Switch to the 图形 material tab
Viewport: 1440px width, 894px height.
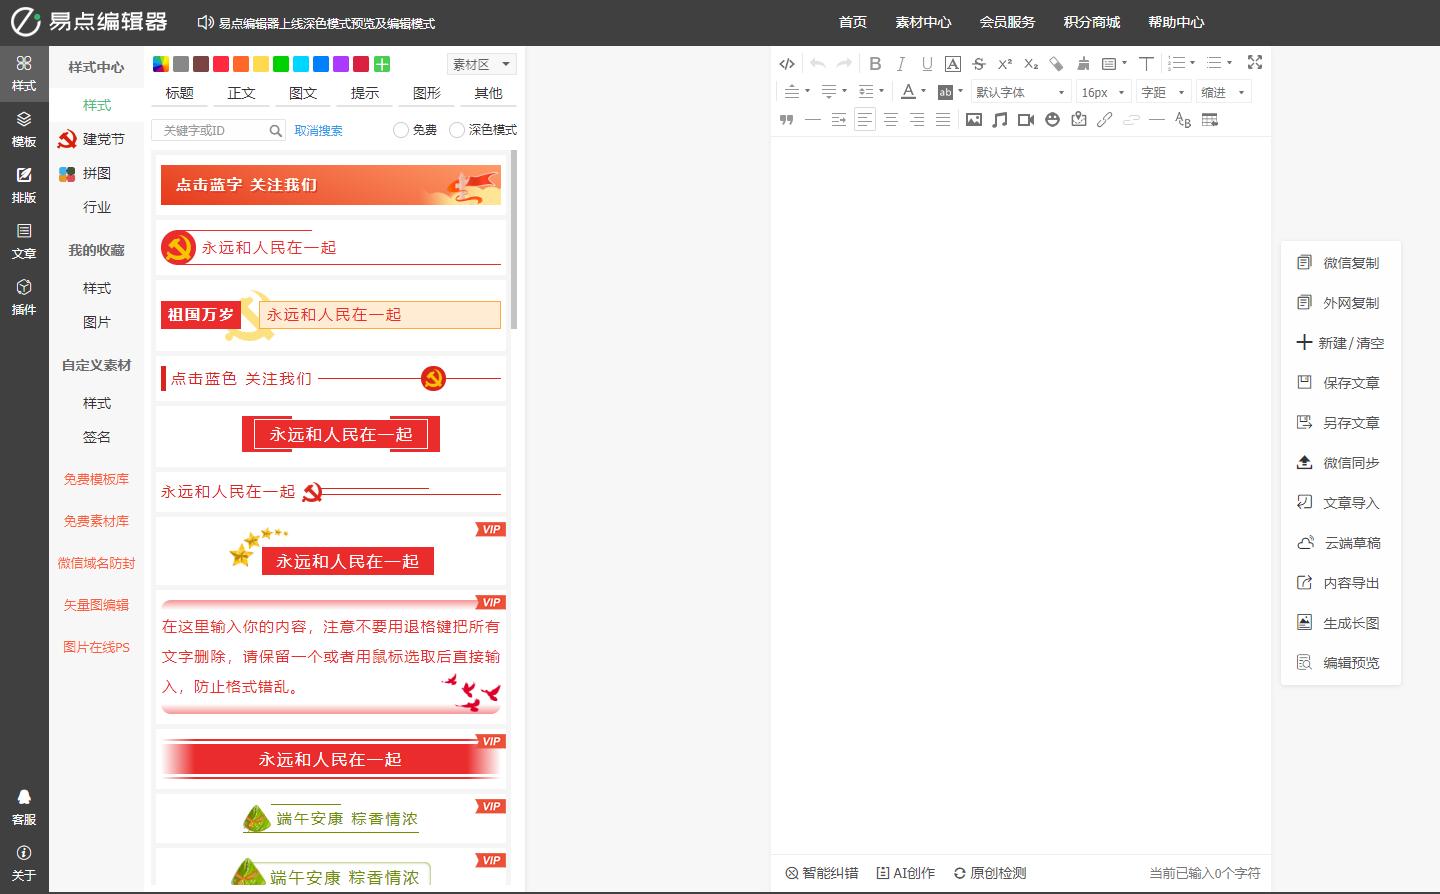425,93
